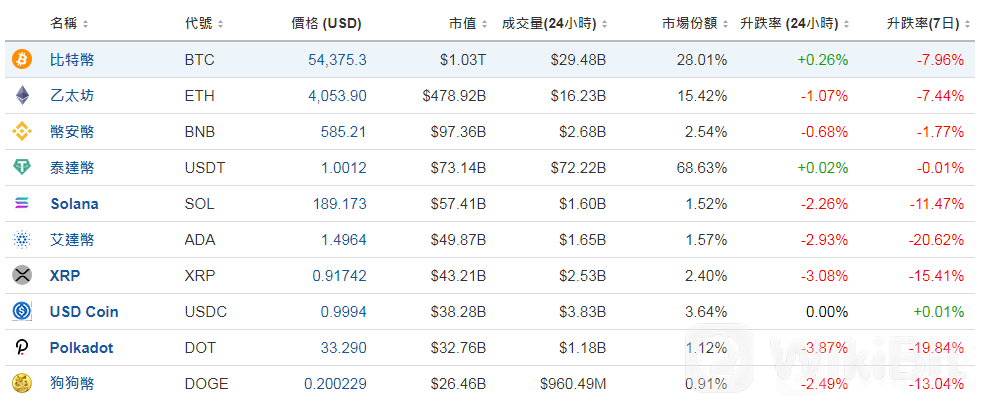Click the 價格 (USD) column header
Screen dimensions: 983x415
(x=327, y=24)
